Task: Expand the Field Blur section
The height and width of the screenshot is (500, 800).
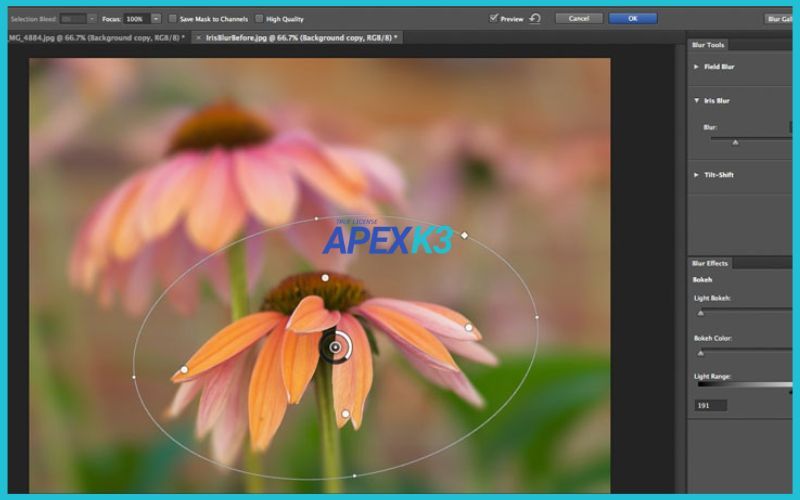Action: click(696, 67)
